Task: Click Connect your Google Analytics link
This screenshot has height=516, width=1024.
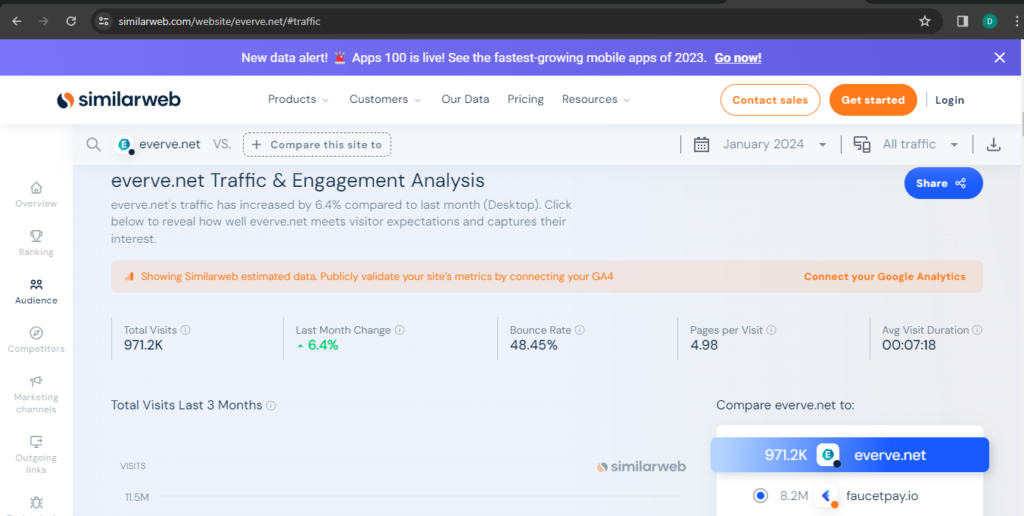Action: click(884, 277)
